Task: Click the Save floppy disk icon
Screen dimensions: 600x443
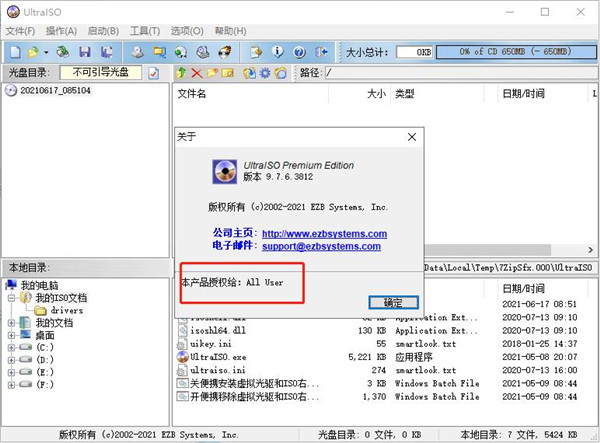Action: (x=85, y=52)
